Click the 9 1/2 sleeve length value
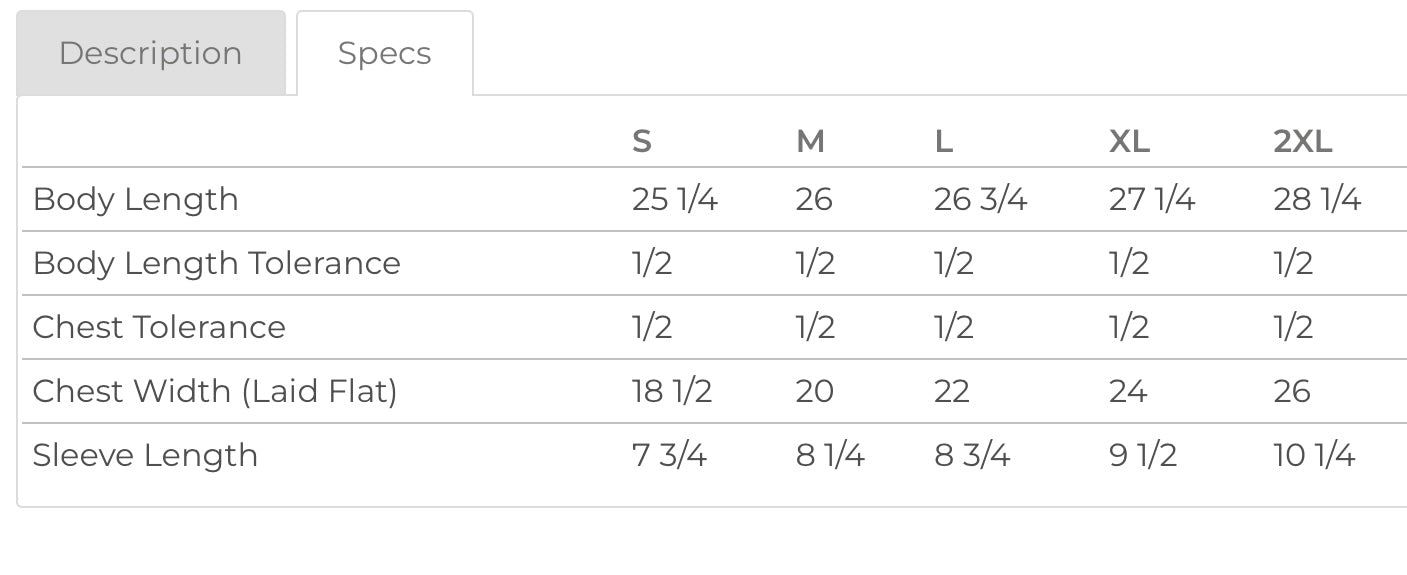This screenshot has width=1407, height=575. (x=1143, y=455)
